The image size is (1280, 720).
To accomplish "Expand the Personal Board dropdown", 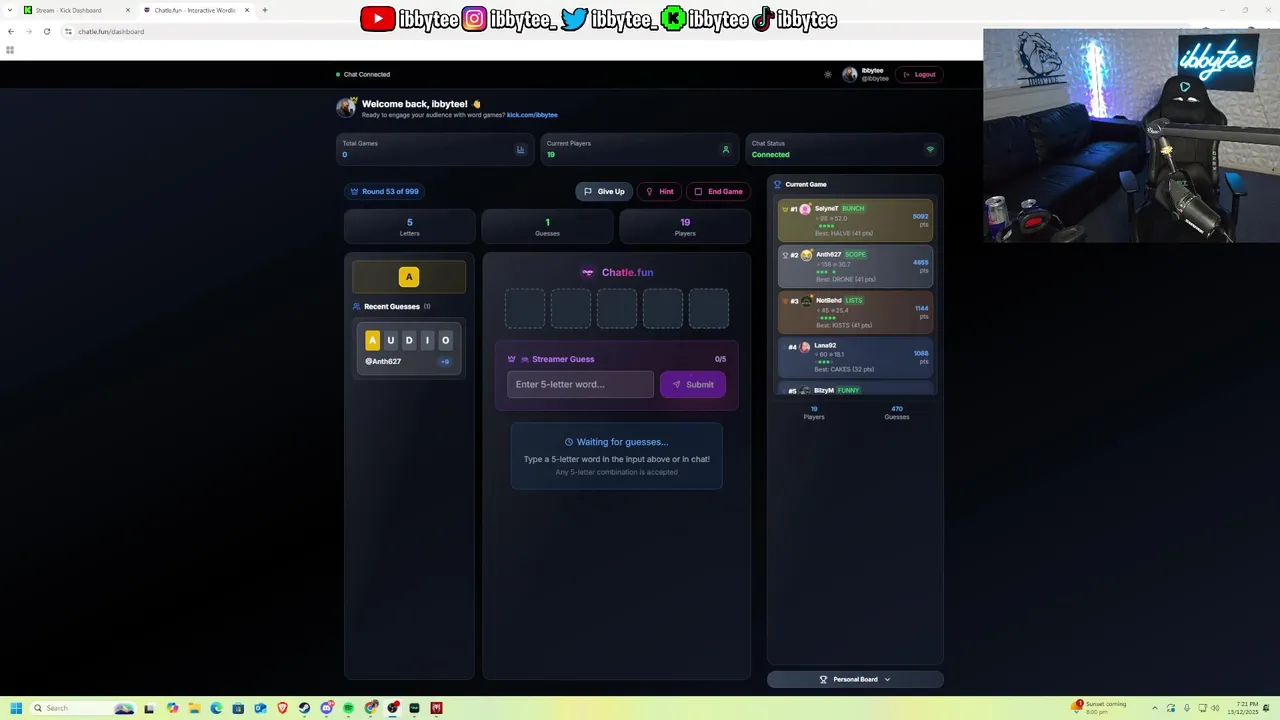I will pos(855,679).
